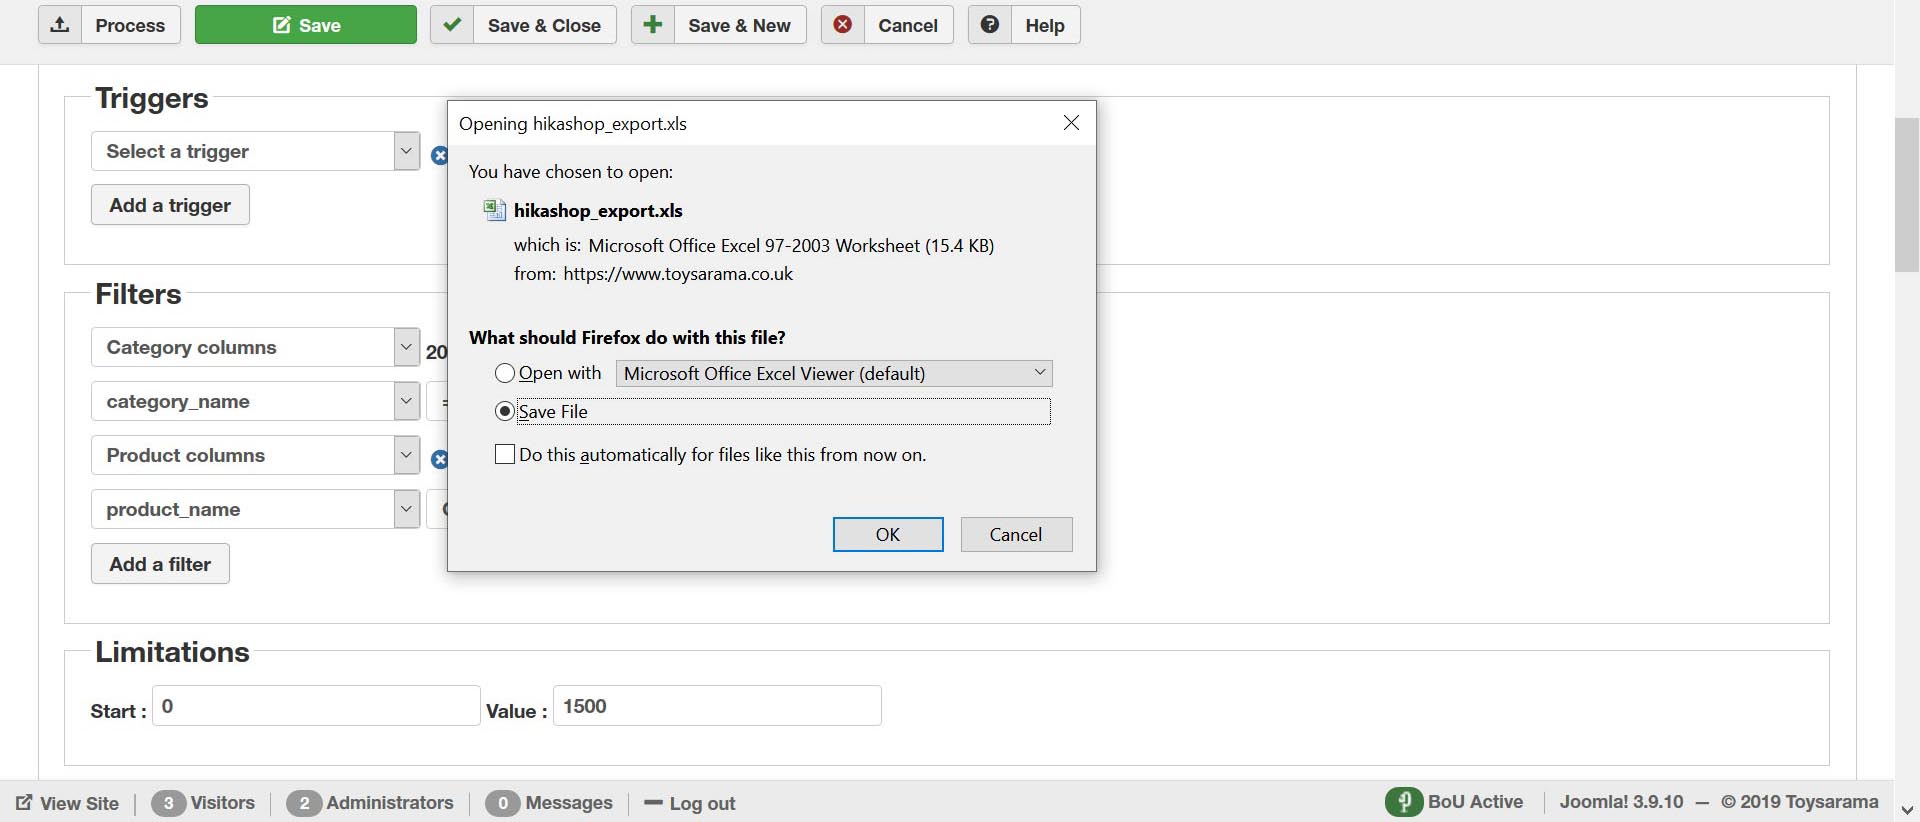Click the View Site external link icon
Image resolution: width=1920 pixels, height=822 pixels.
[x=24, y=802]
